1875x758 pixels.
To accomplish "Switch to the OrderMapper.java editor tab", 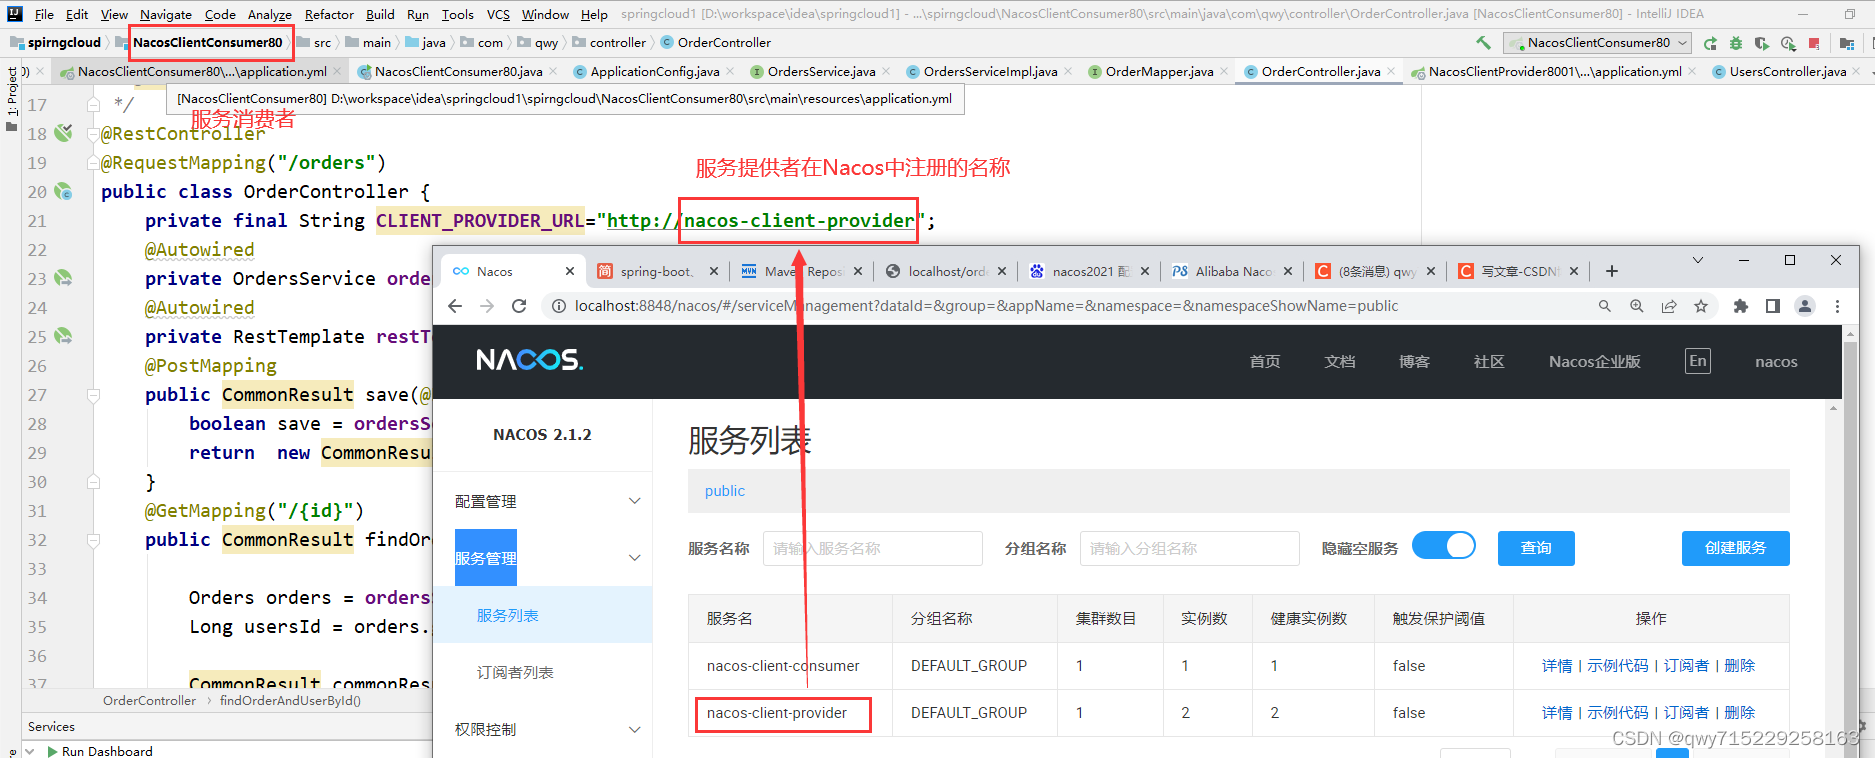I will coord(1159,72).
